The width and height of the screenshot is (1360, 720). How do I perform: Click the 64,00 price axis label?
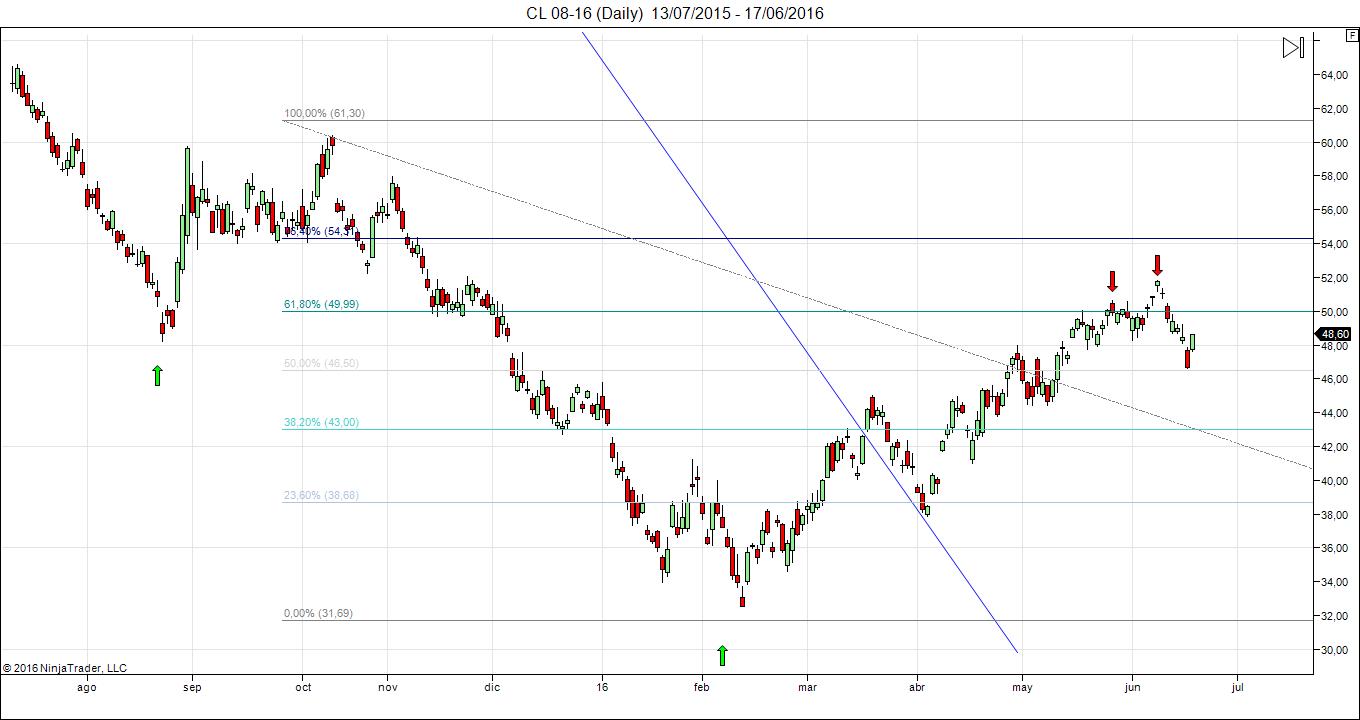[1335, 75]
